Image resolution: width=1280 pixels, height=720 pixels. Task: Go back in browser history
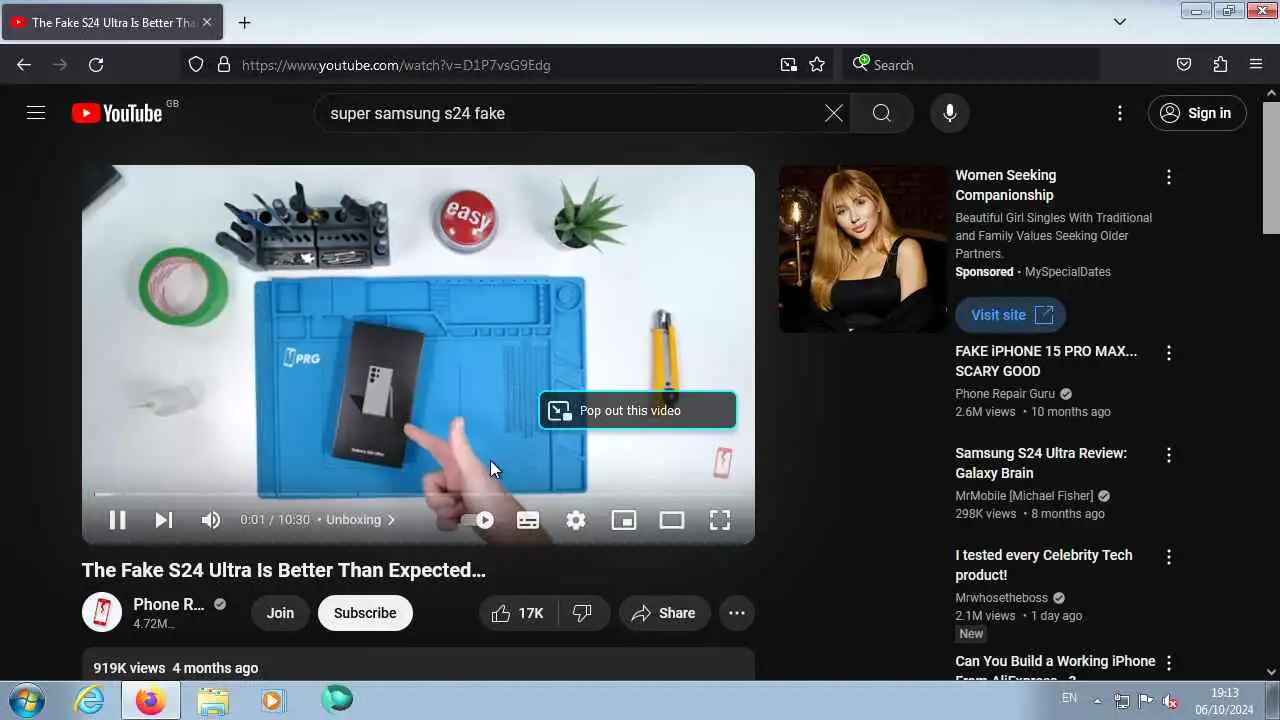(x=24, y=65)
